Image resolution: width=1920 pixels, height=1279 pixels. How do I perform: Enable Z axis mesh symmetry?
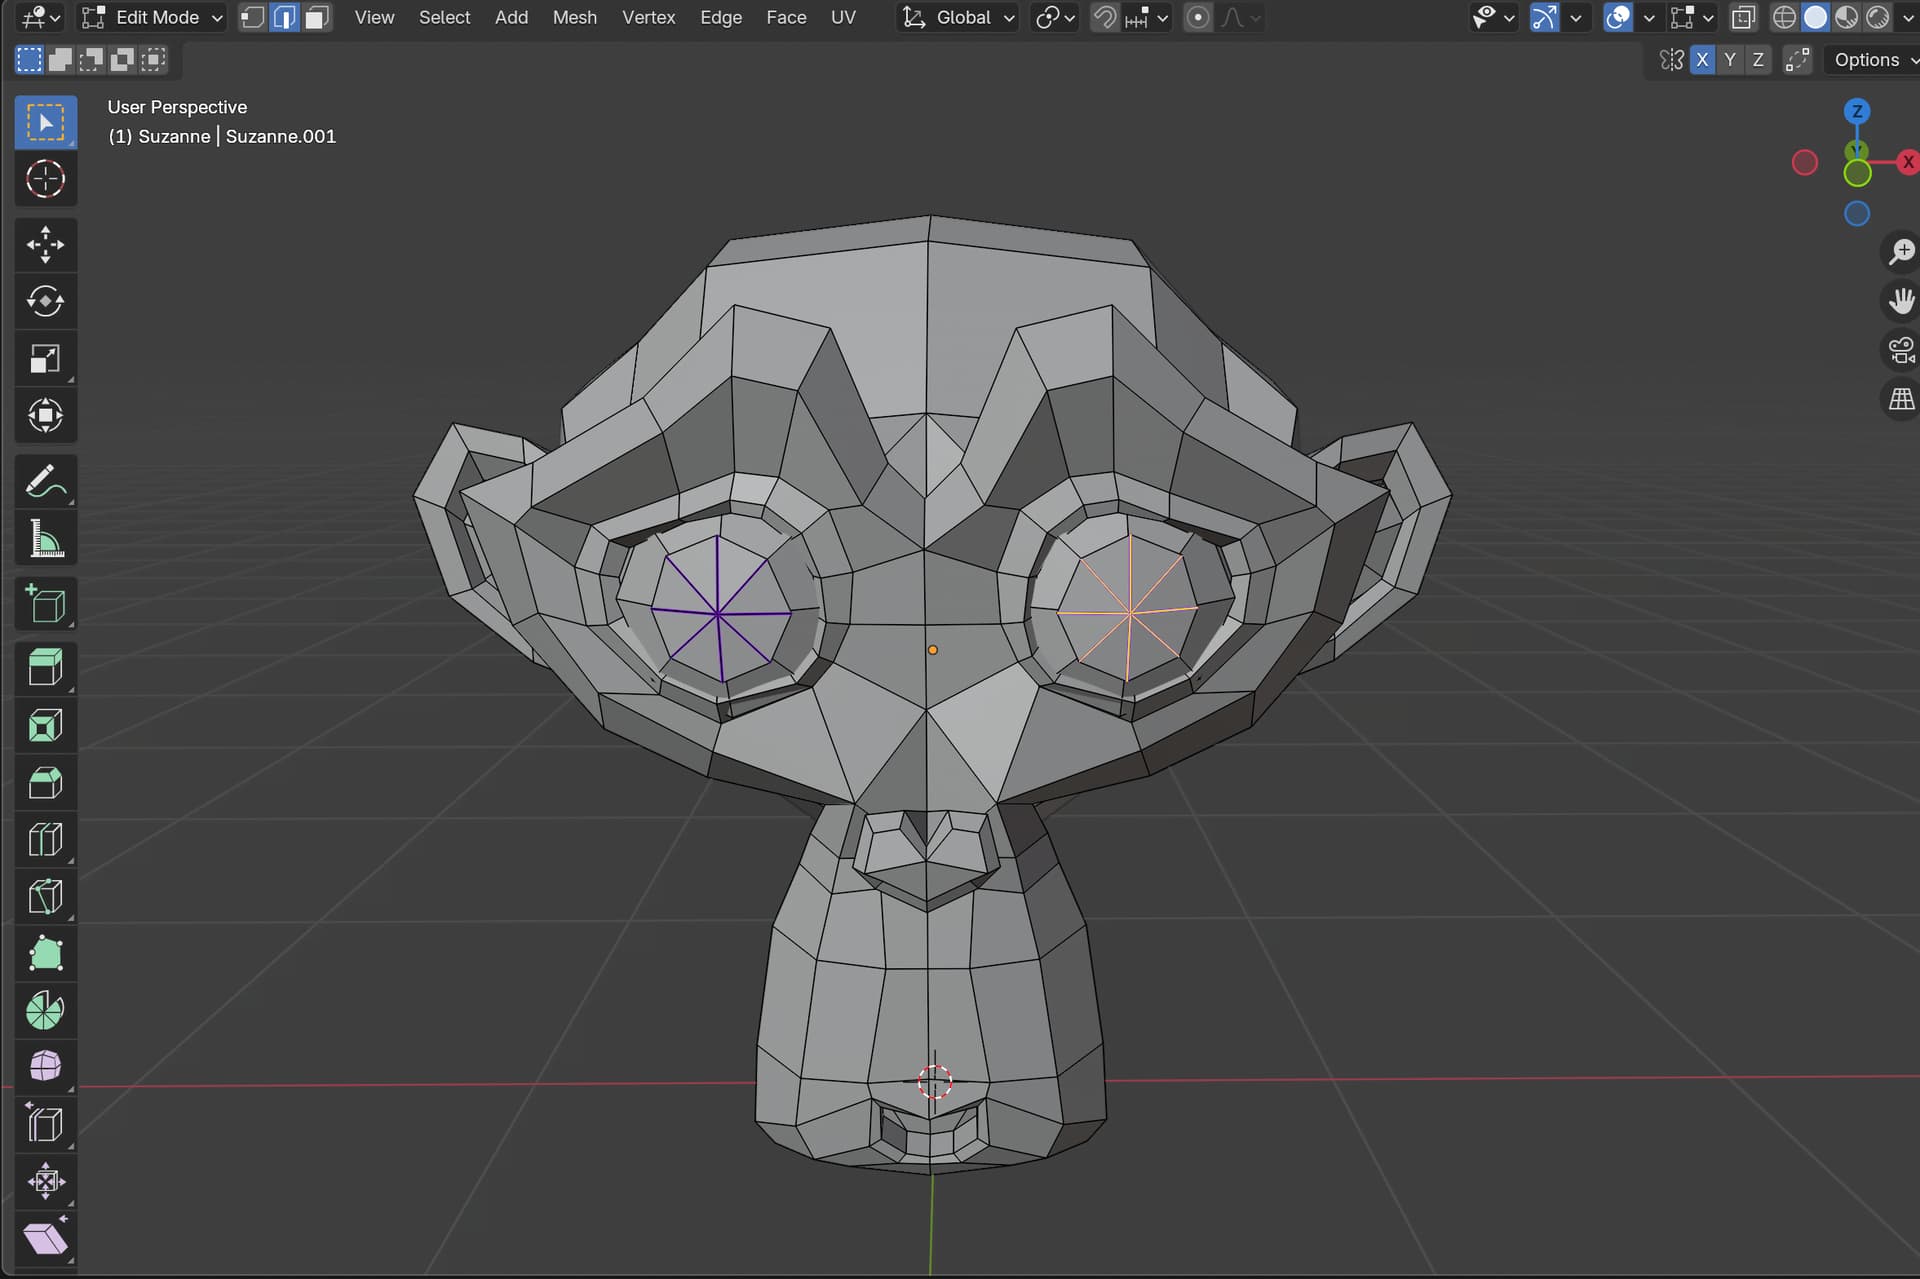point(1758,60)
